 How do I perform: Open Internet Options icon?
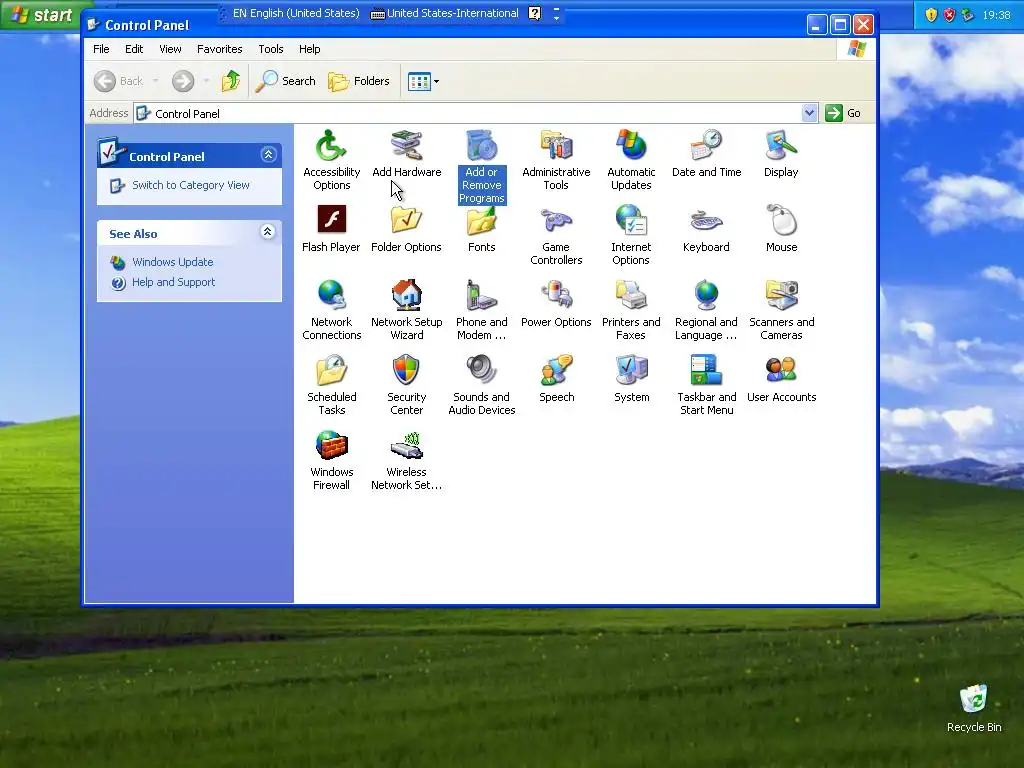(631, 234)
